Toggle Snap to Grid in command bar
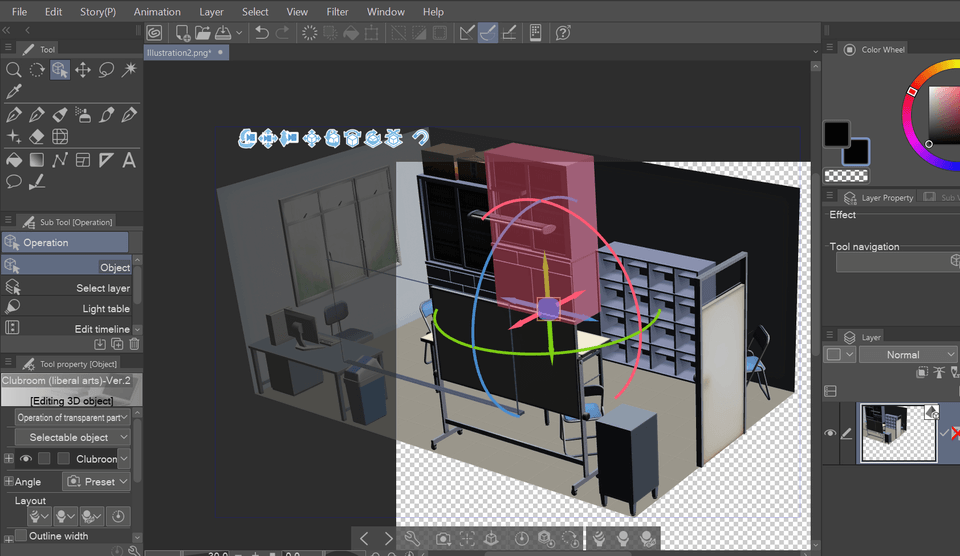The image size is (960, 556). (509, 33)
